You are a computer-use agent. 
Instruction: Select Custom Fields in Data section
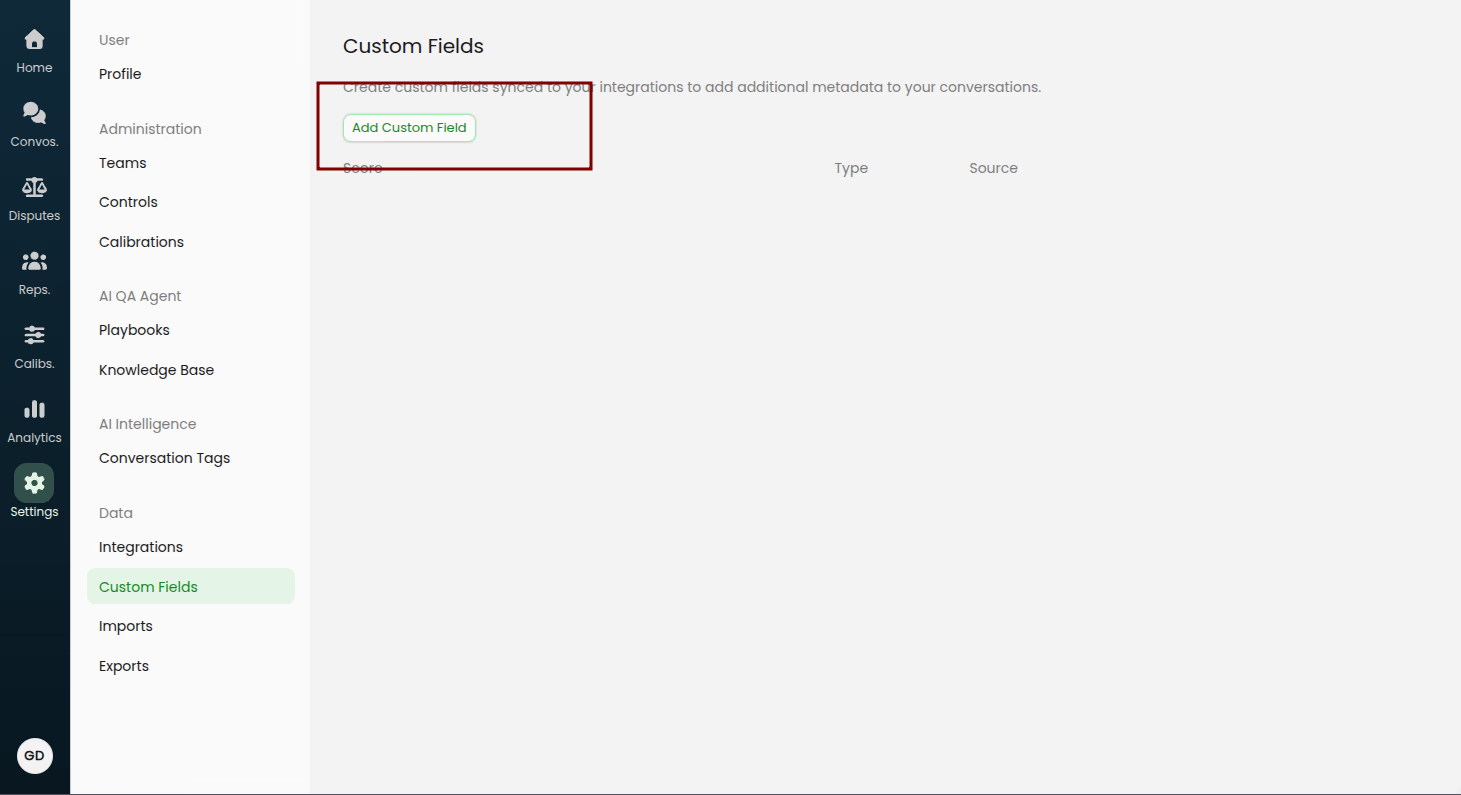(x=148, y=587)
